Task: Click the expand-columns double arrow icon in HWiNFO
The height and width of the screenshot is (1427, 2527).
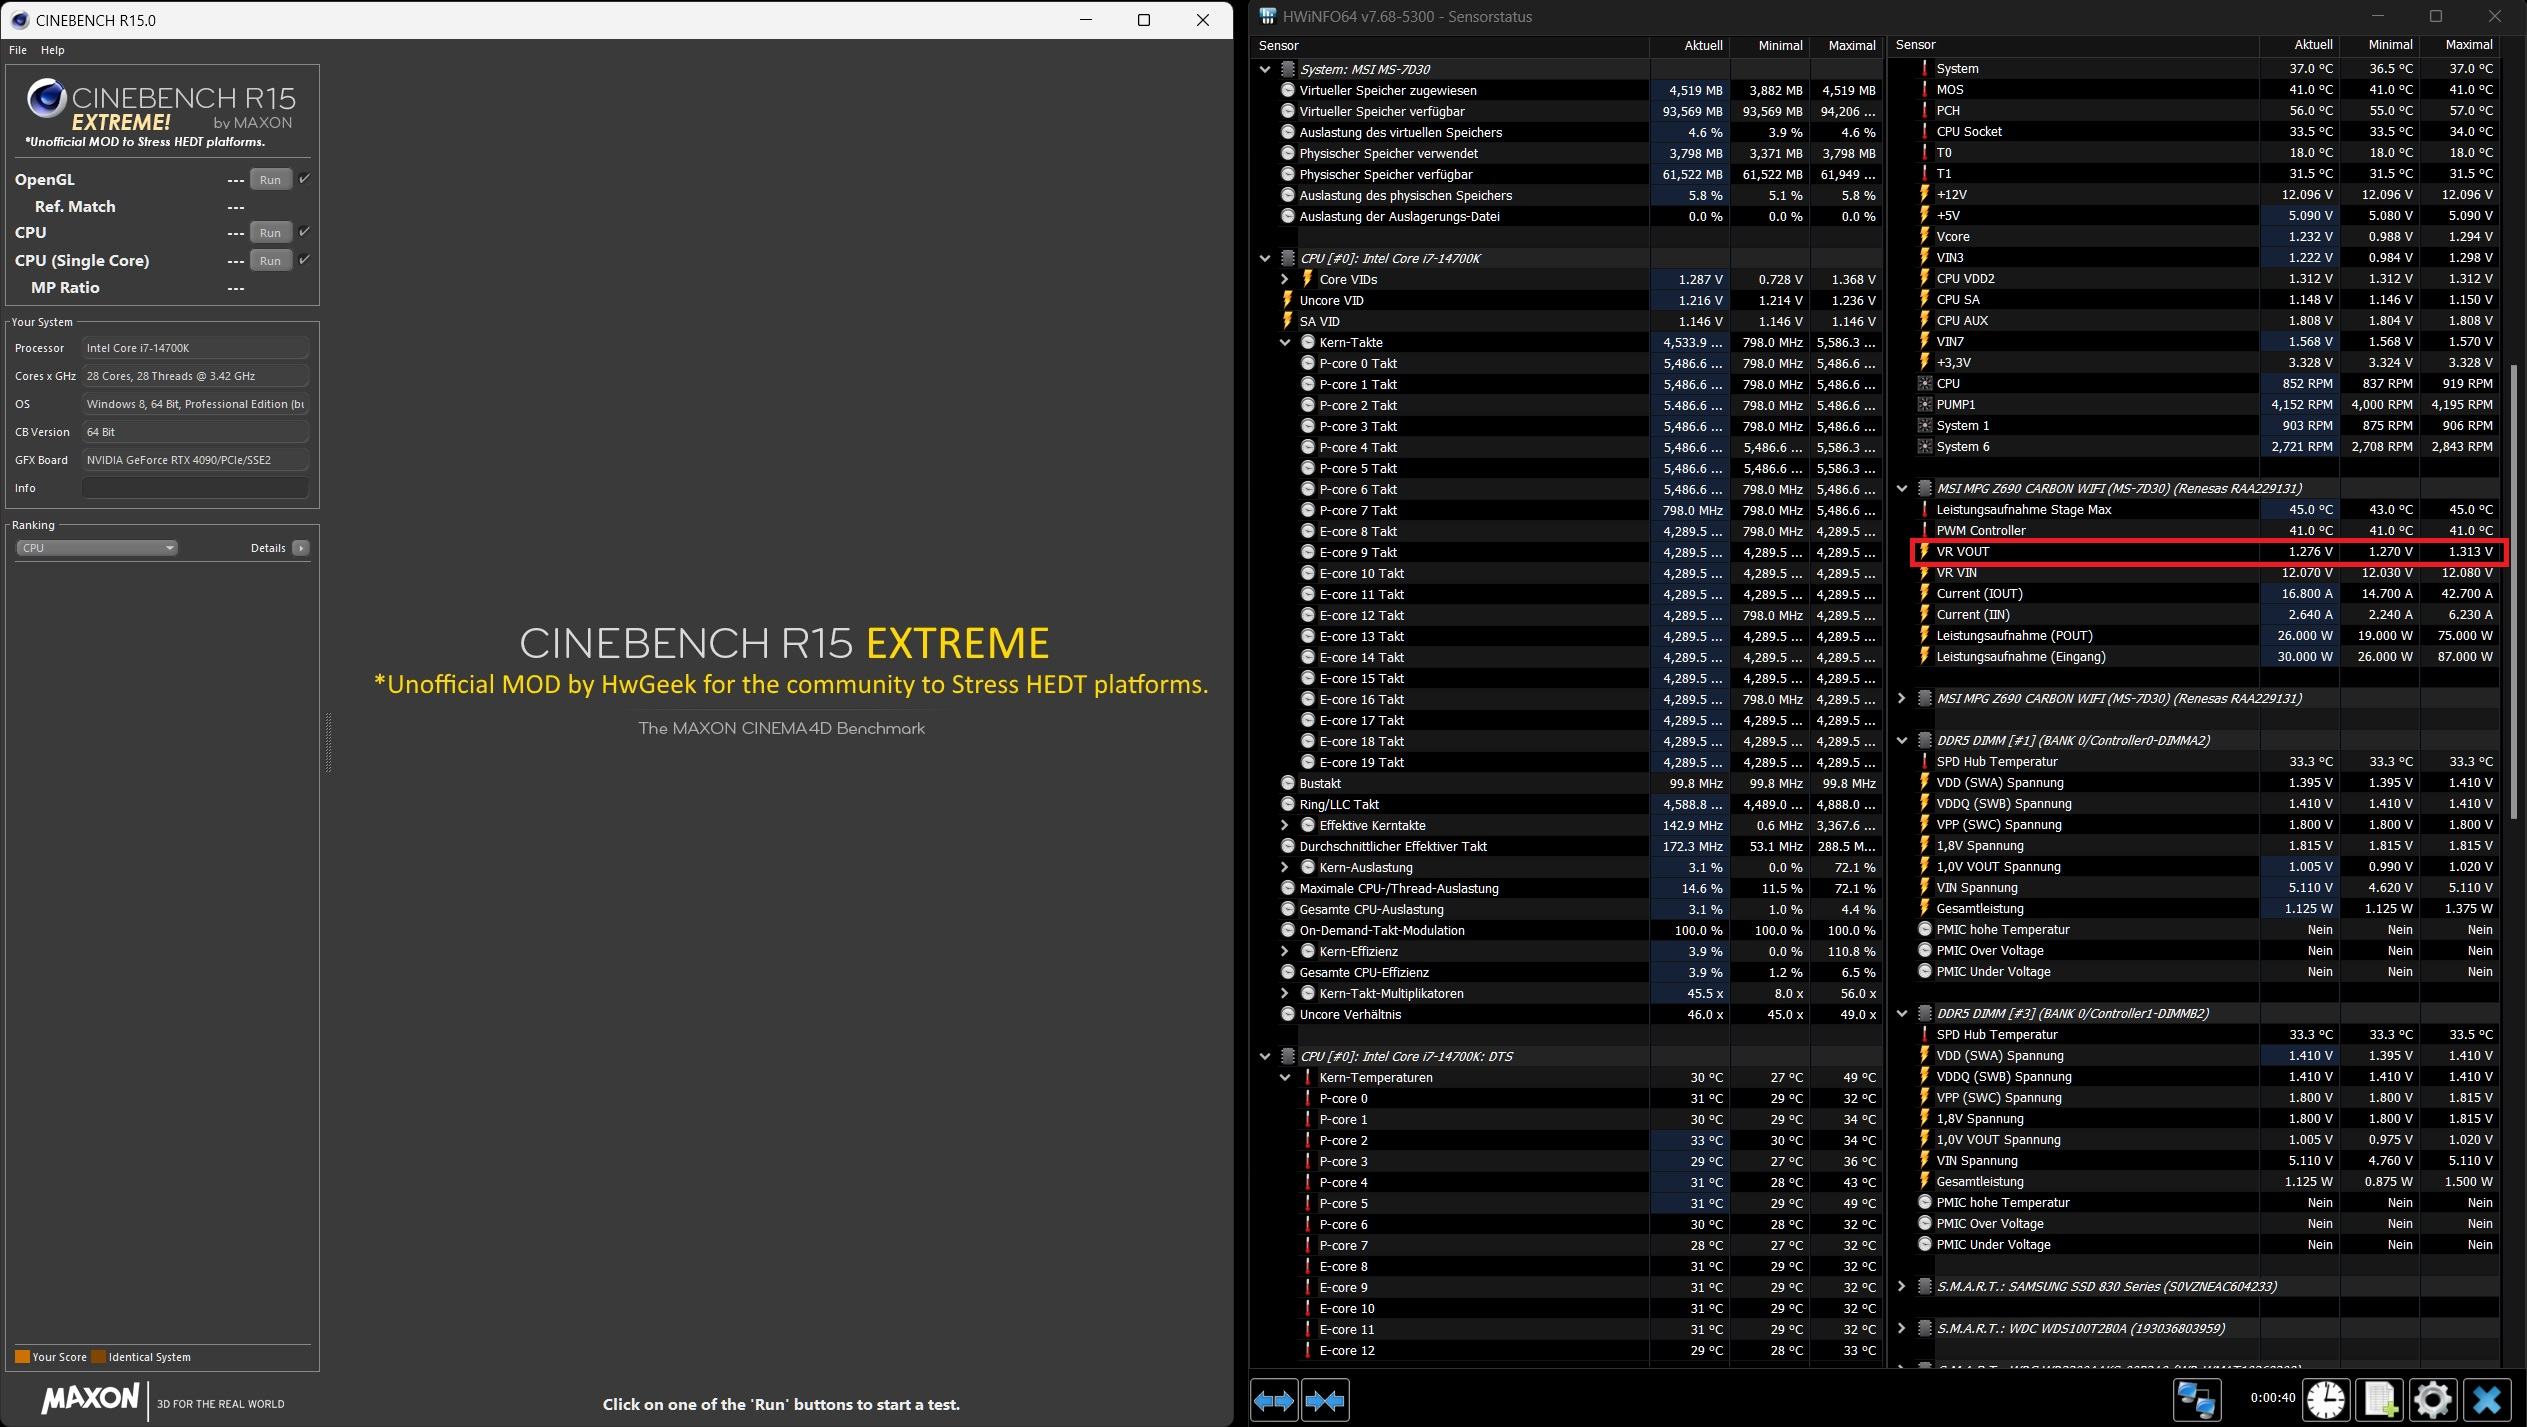Action: pos(1274,1400)
